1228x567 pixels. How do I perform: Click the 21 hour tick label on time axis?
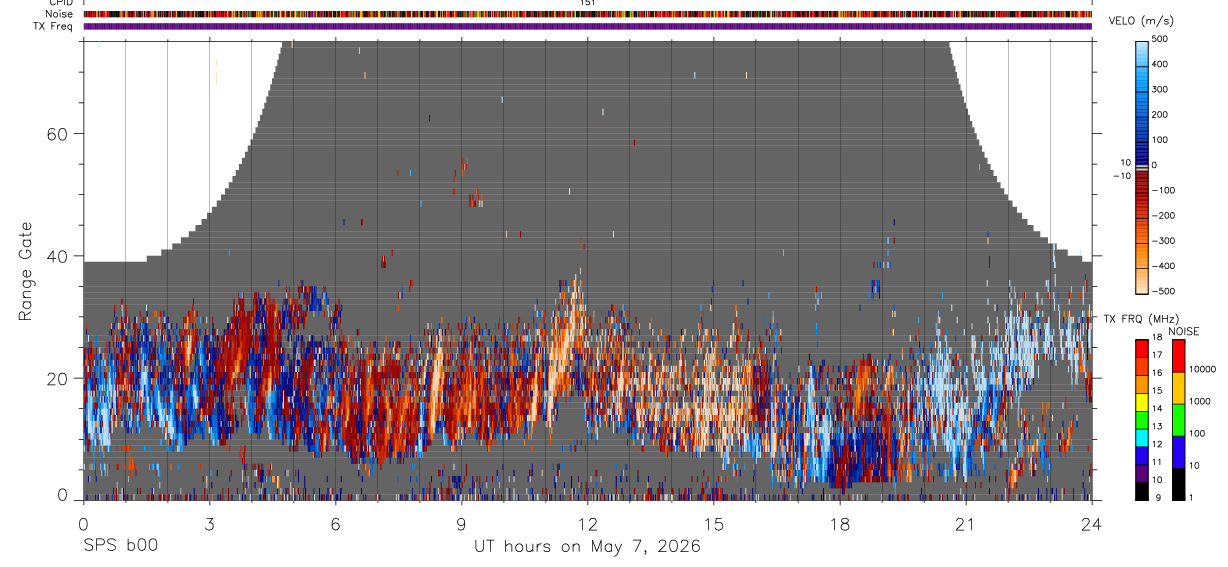point(965,523)
